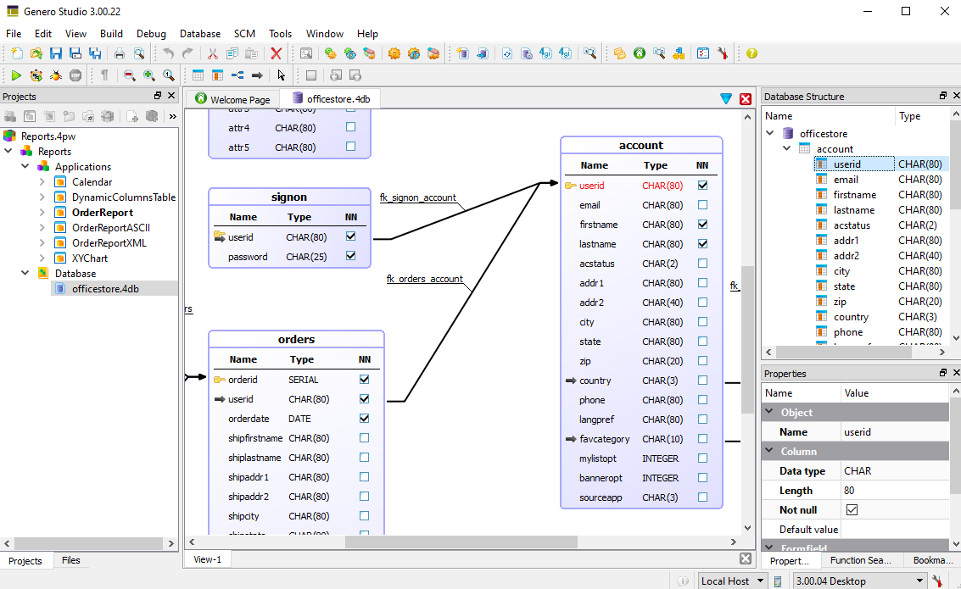Collapse the Applications node in Projects tree
Image resolution: width=961 pixels, height=589 pixels.
tap(24, 166)
